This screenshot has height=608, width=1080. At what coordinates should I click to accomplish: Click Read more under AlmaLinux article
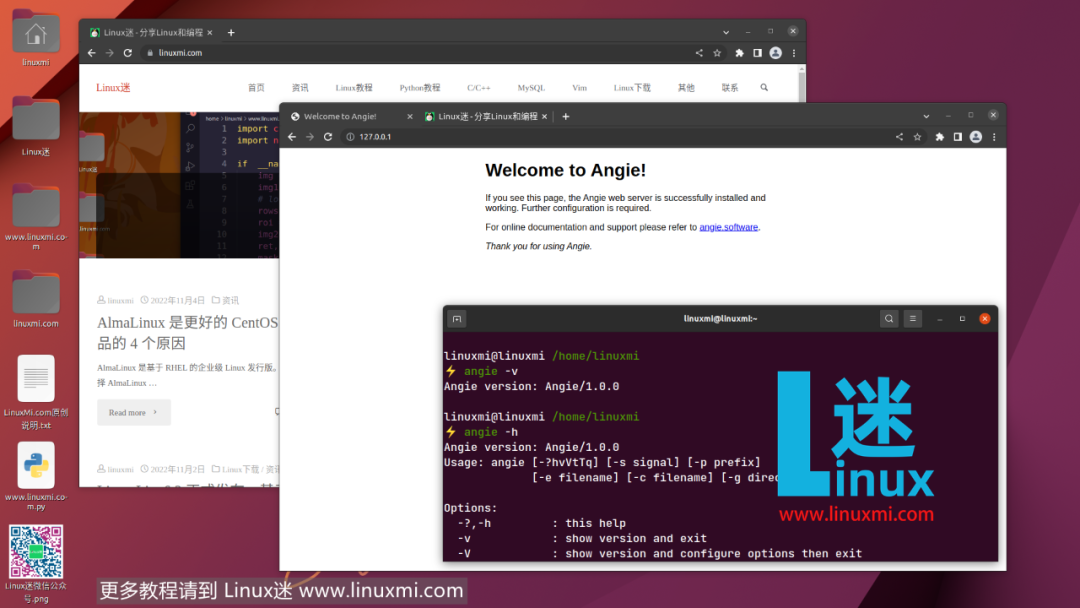[x=134, y=412]
